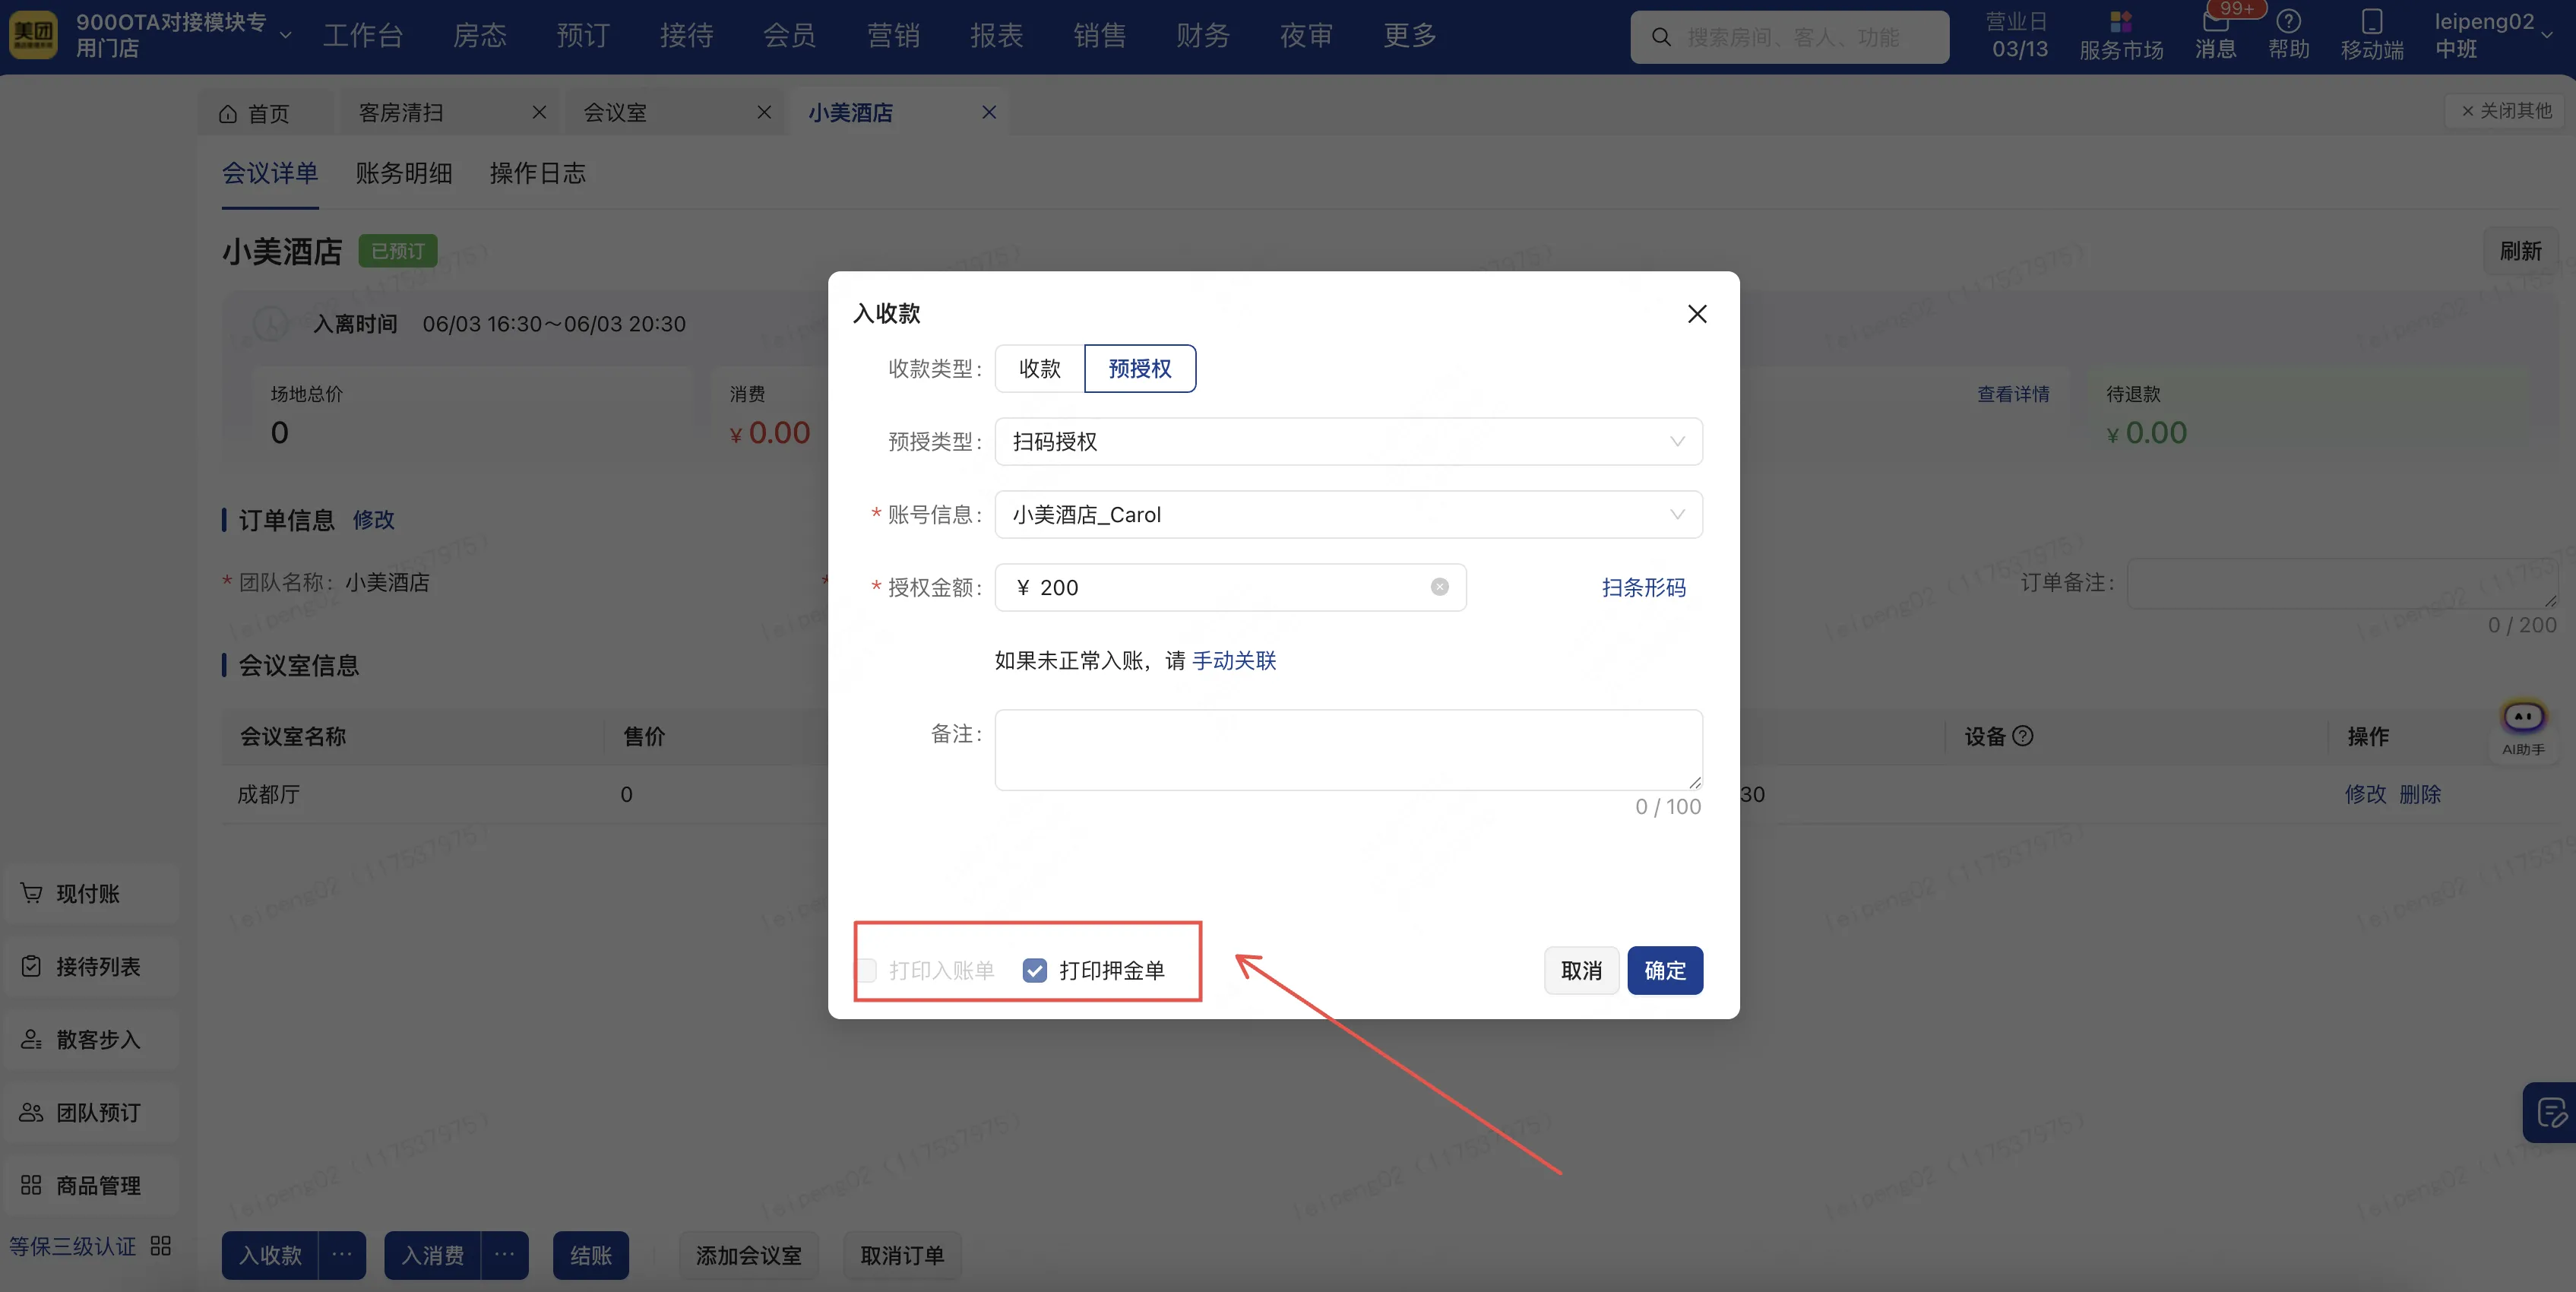Switch to 会议详单 tab
Image resolution: width=2576 pixels, height=1292 pixels.
[x=270, y=173]
